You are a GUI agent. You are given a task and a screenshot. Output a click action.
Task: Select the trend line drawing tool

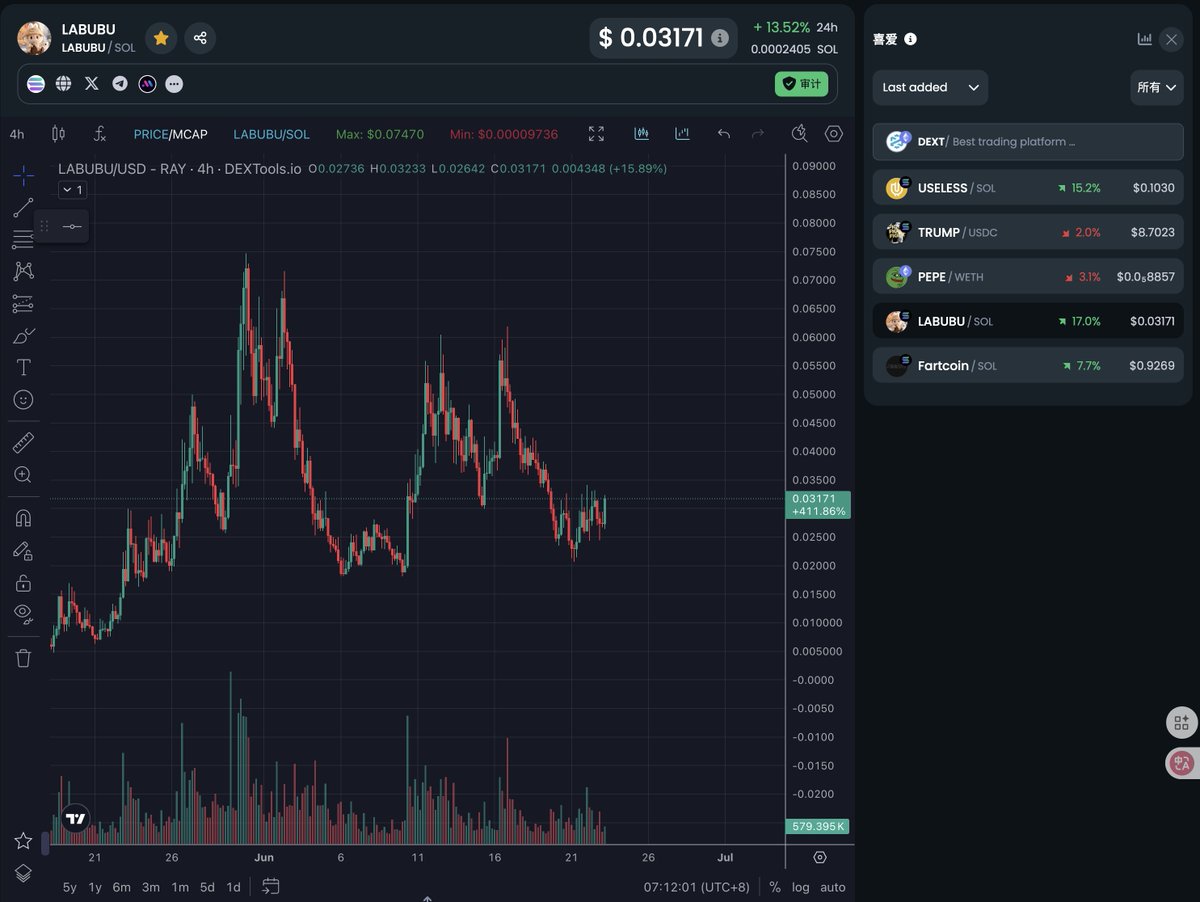[23, 208]
